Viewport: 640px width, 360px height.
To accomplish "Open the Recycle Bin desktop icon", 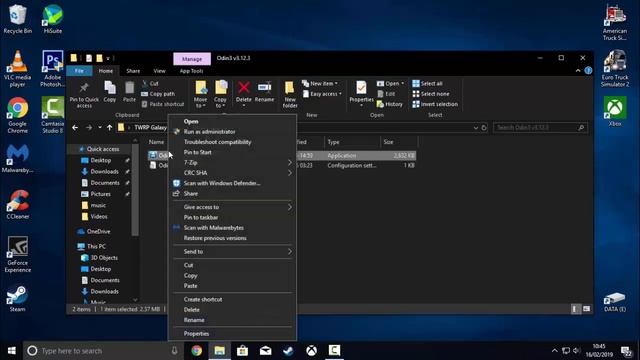I will 18,19.
